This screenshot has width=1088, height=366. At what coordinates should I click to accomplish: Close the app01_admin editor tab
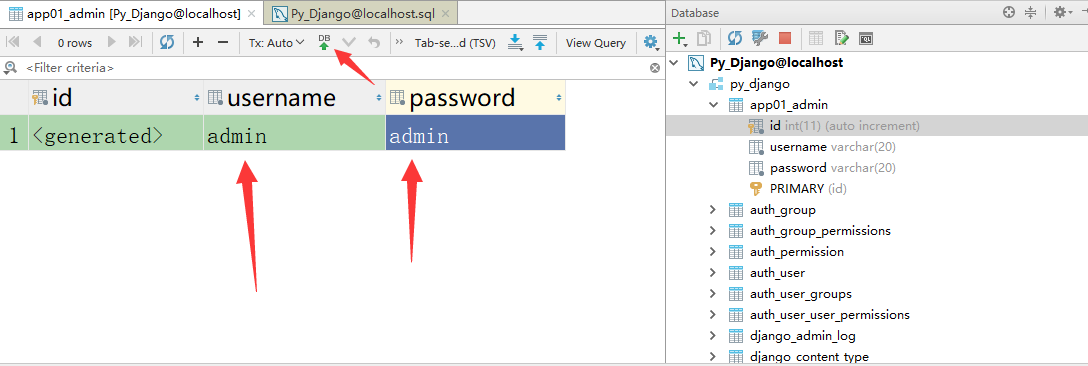pos(250,13)
